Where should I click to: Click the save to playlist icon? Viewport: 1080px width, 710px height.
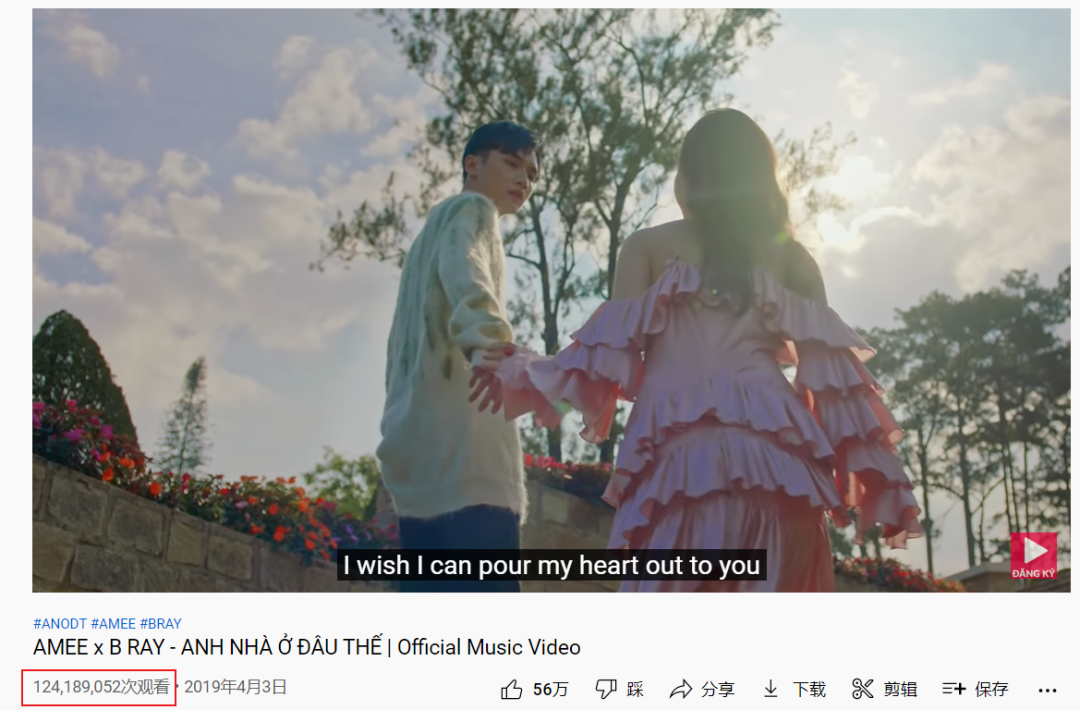[x=954, y=689]
